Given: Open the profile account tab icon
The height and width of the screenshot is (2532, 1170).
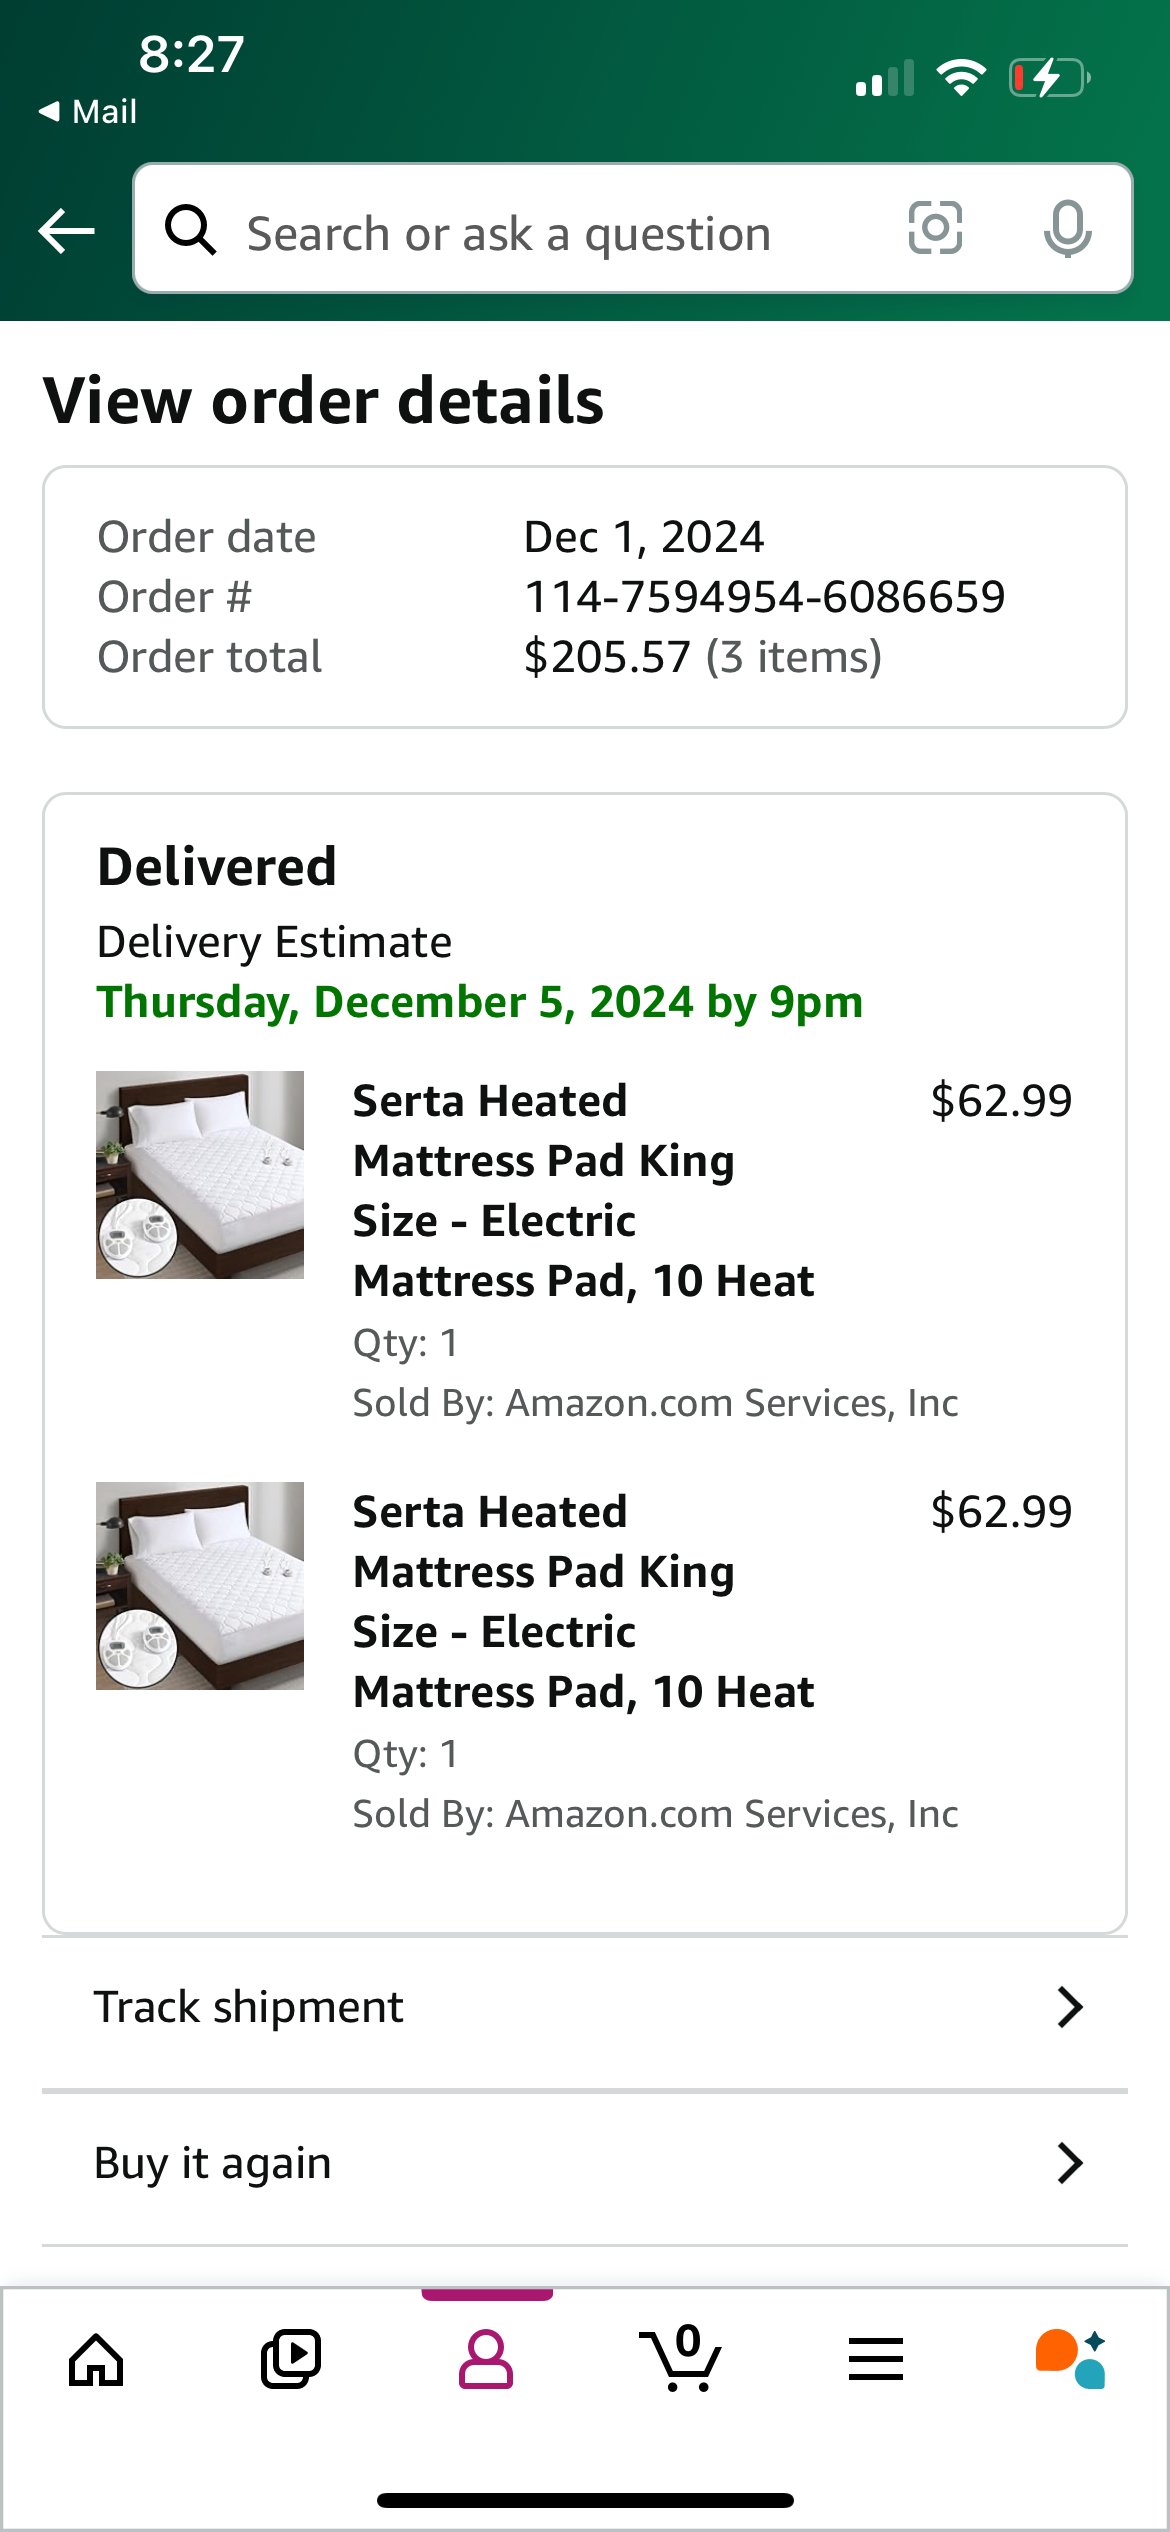Looking at the screenshot, I should coord(486,2360).
